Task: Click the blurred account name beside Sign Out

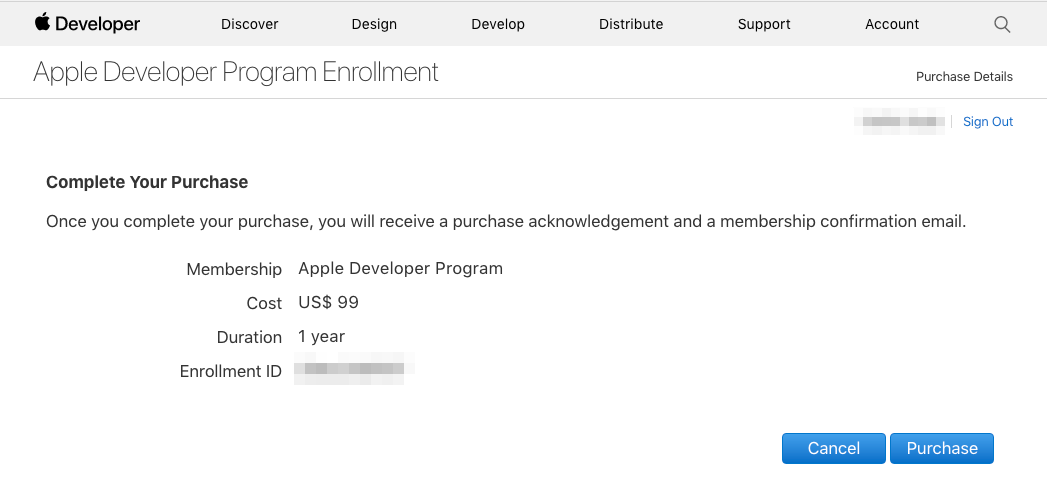Action: point(900,122)
